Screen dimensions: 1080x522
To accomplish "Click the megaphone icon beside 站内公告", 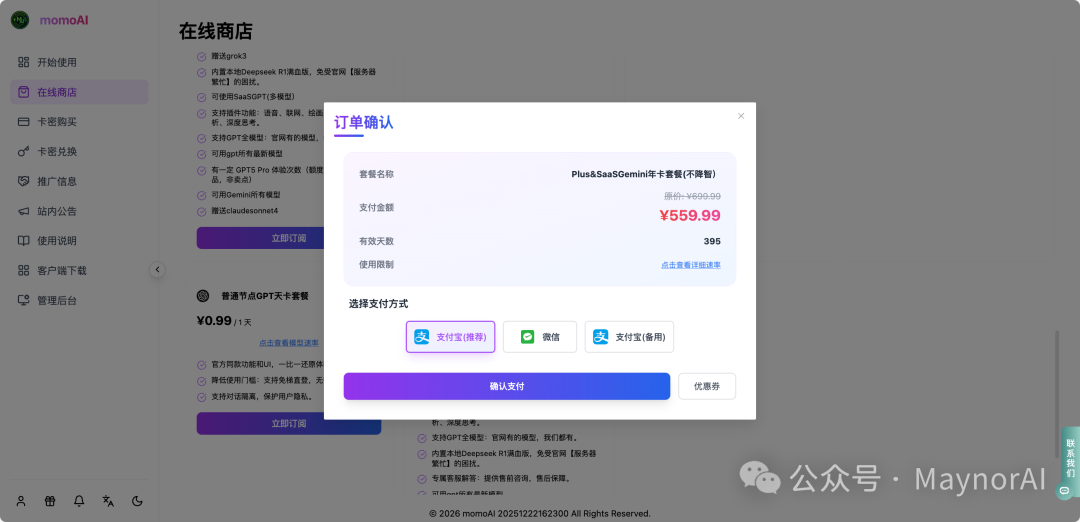I will (23, 211).
